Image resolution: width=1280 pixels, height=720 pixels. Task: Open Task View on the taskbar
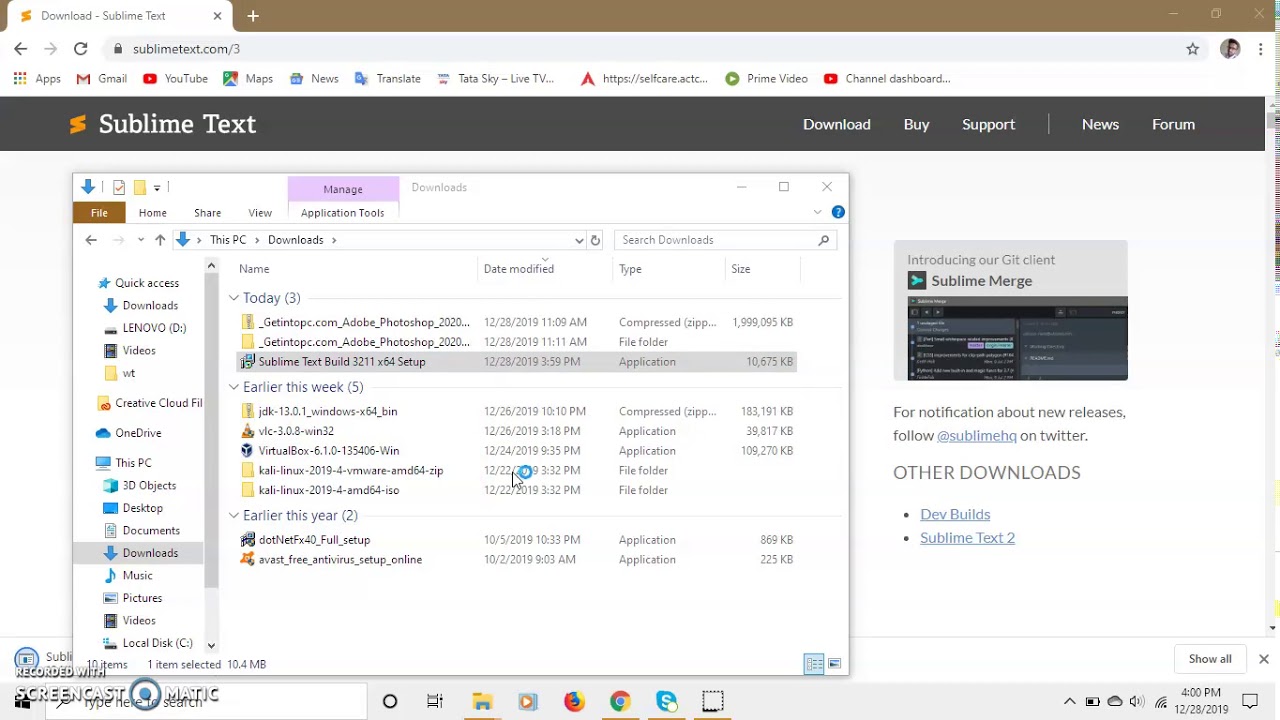click(435, 701)
